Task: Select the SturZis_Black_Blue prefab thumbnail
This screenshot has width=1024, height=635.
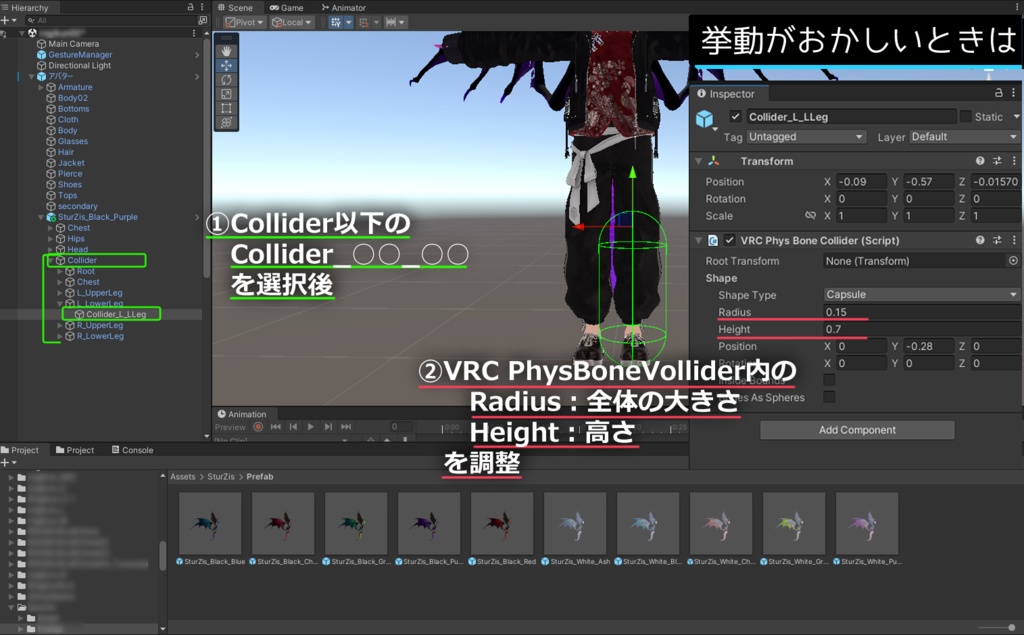Action: (x=210, y=523)
